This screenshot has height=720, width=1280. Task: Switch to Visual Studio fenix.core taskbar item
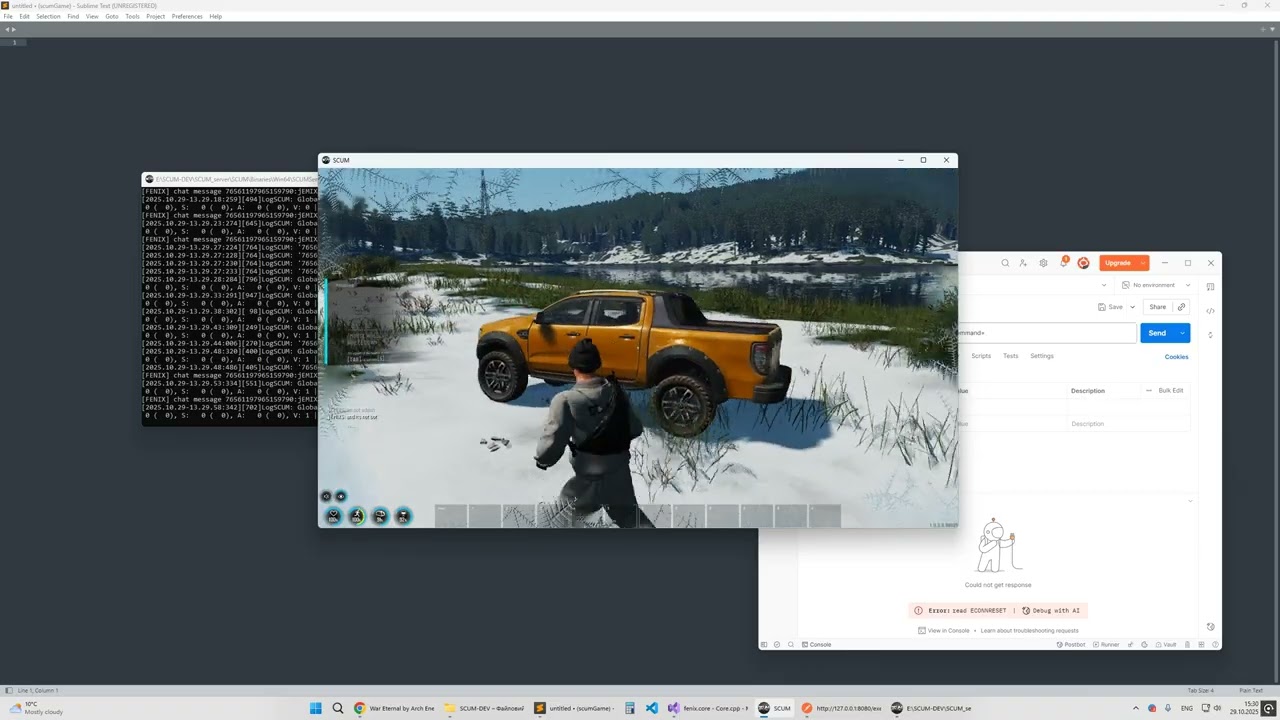click(x=709, y=708)
